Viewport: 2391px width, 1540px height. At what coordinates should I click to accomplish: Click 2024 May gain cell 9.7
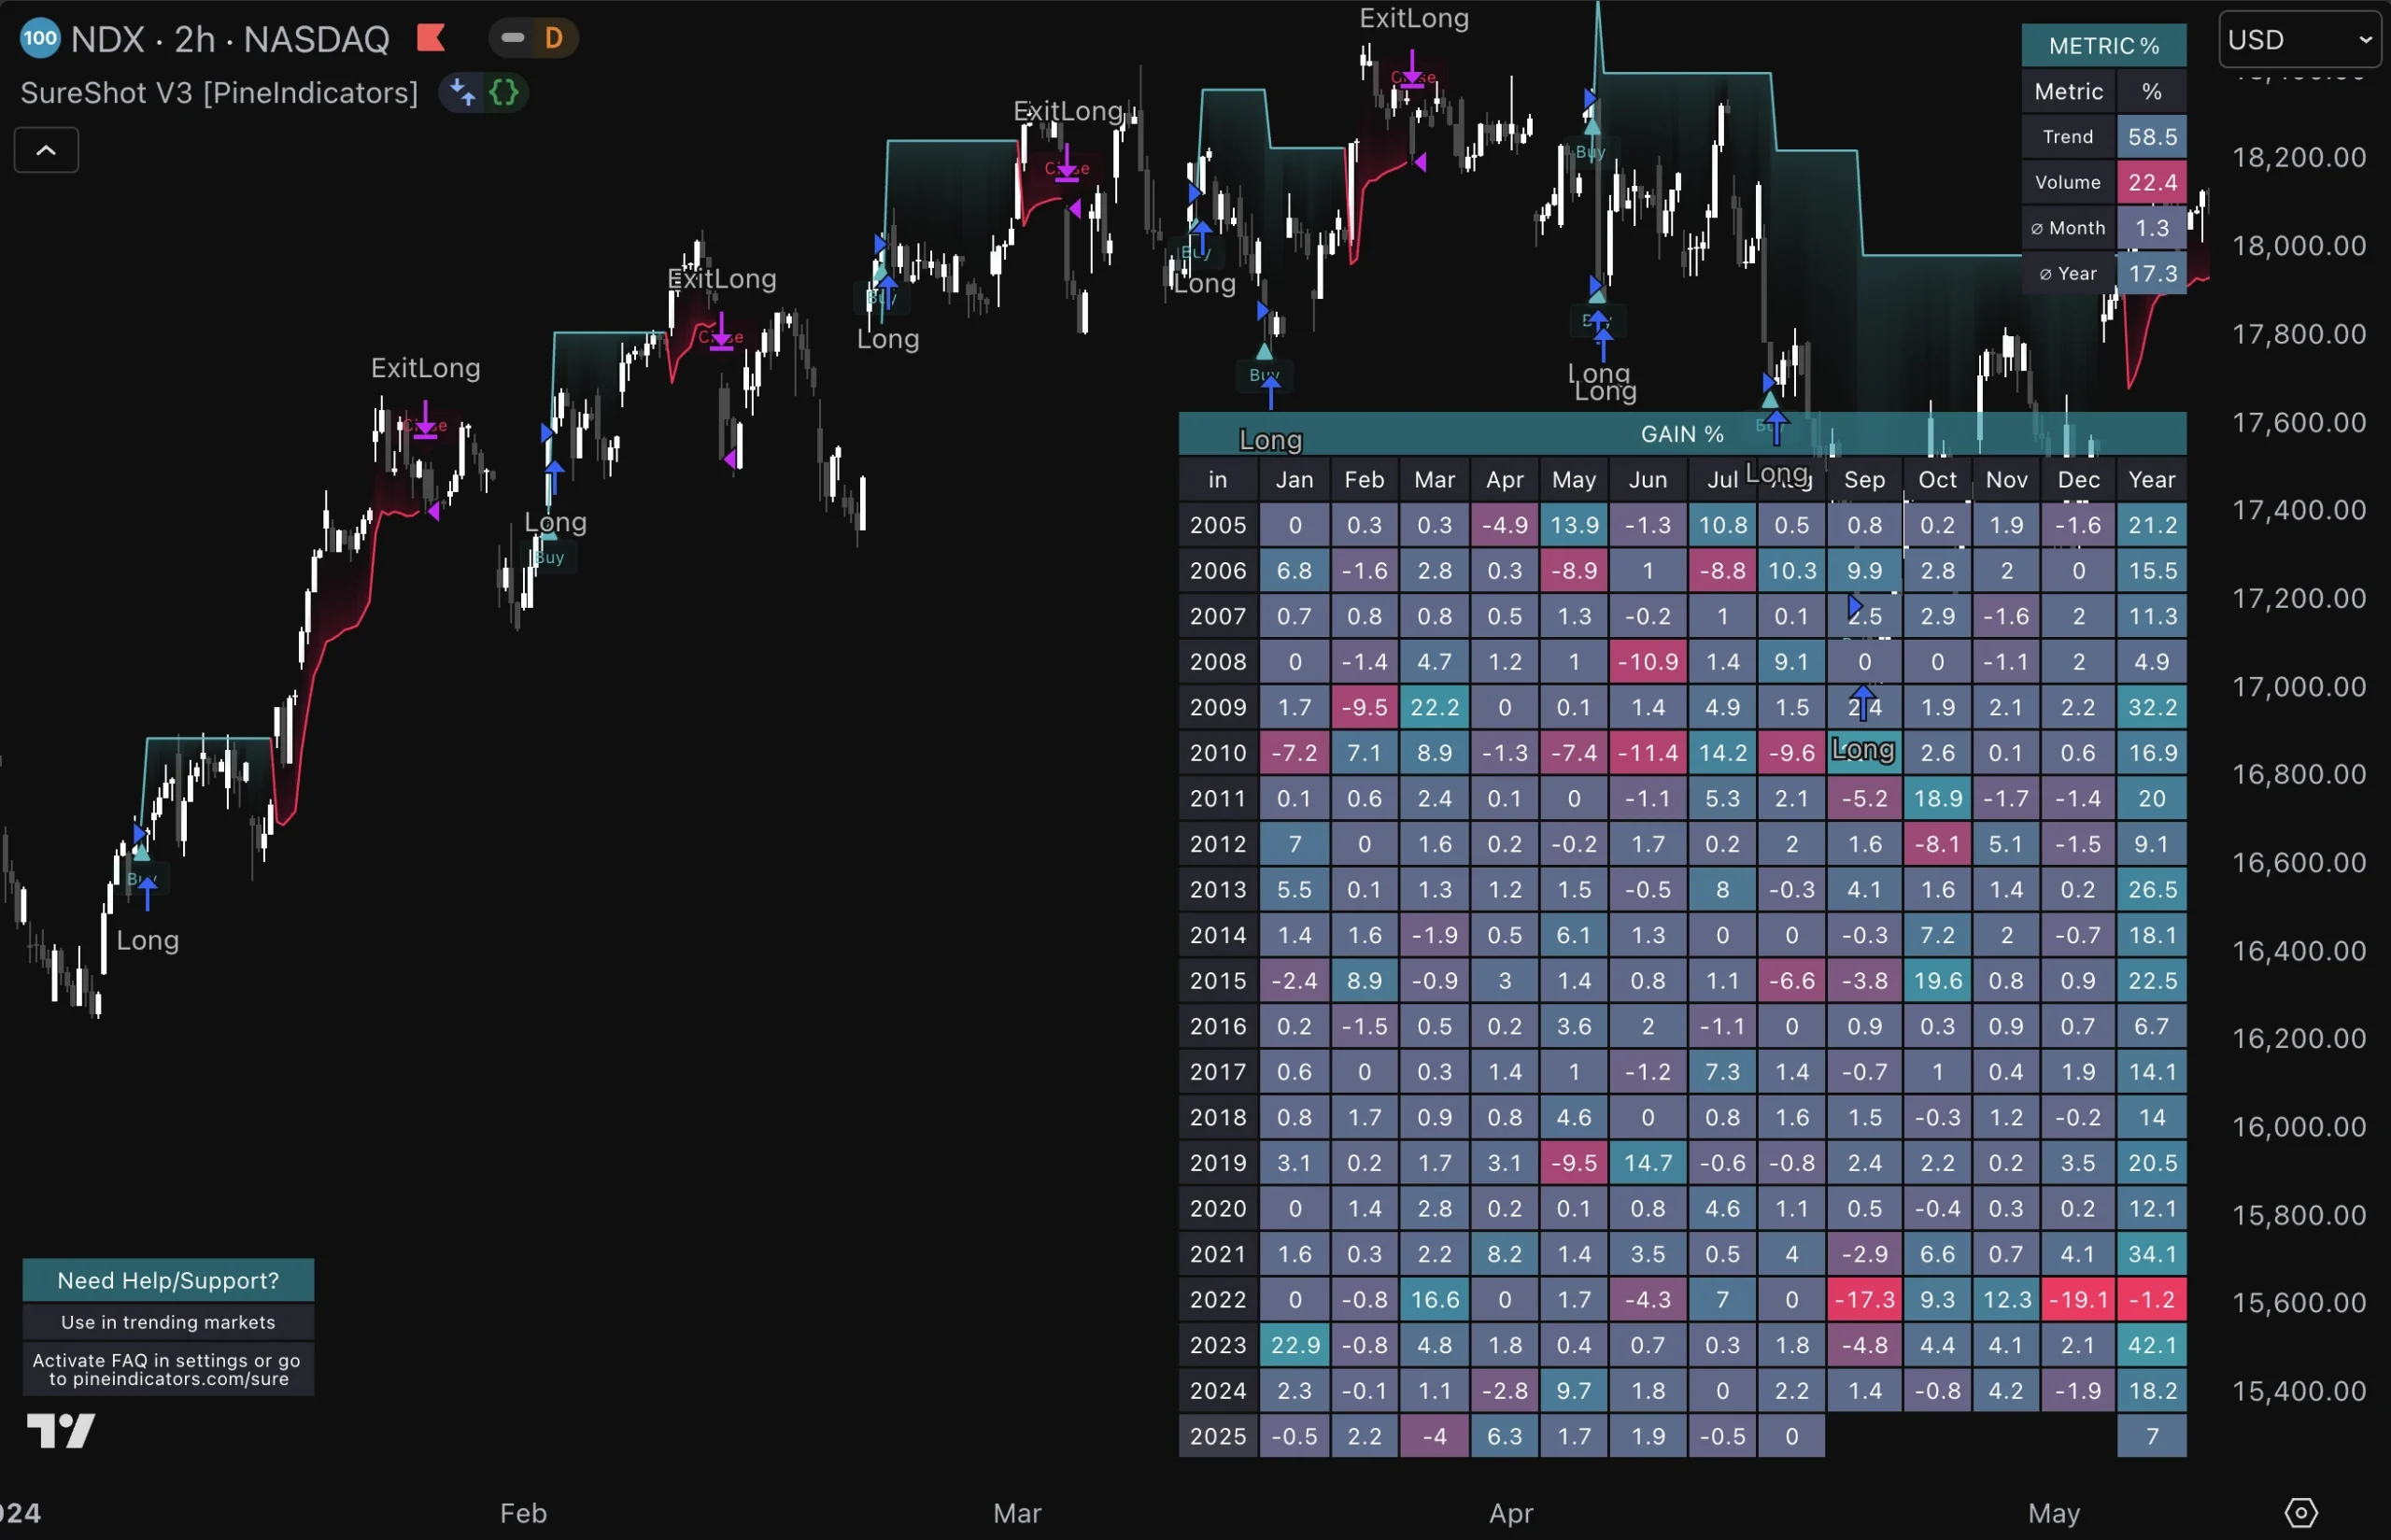[1574, 1391]
